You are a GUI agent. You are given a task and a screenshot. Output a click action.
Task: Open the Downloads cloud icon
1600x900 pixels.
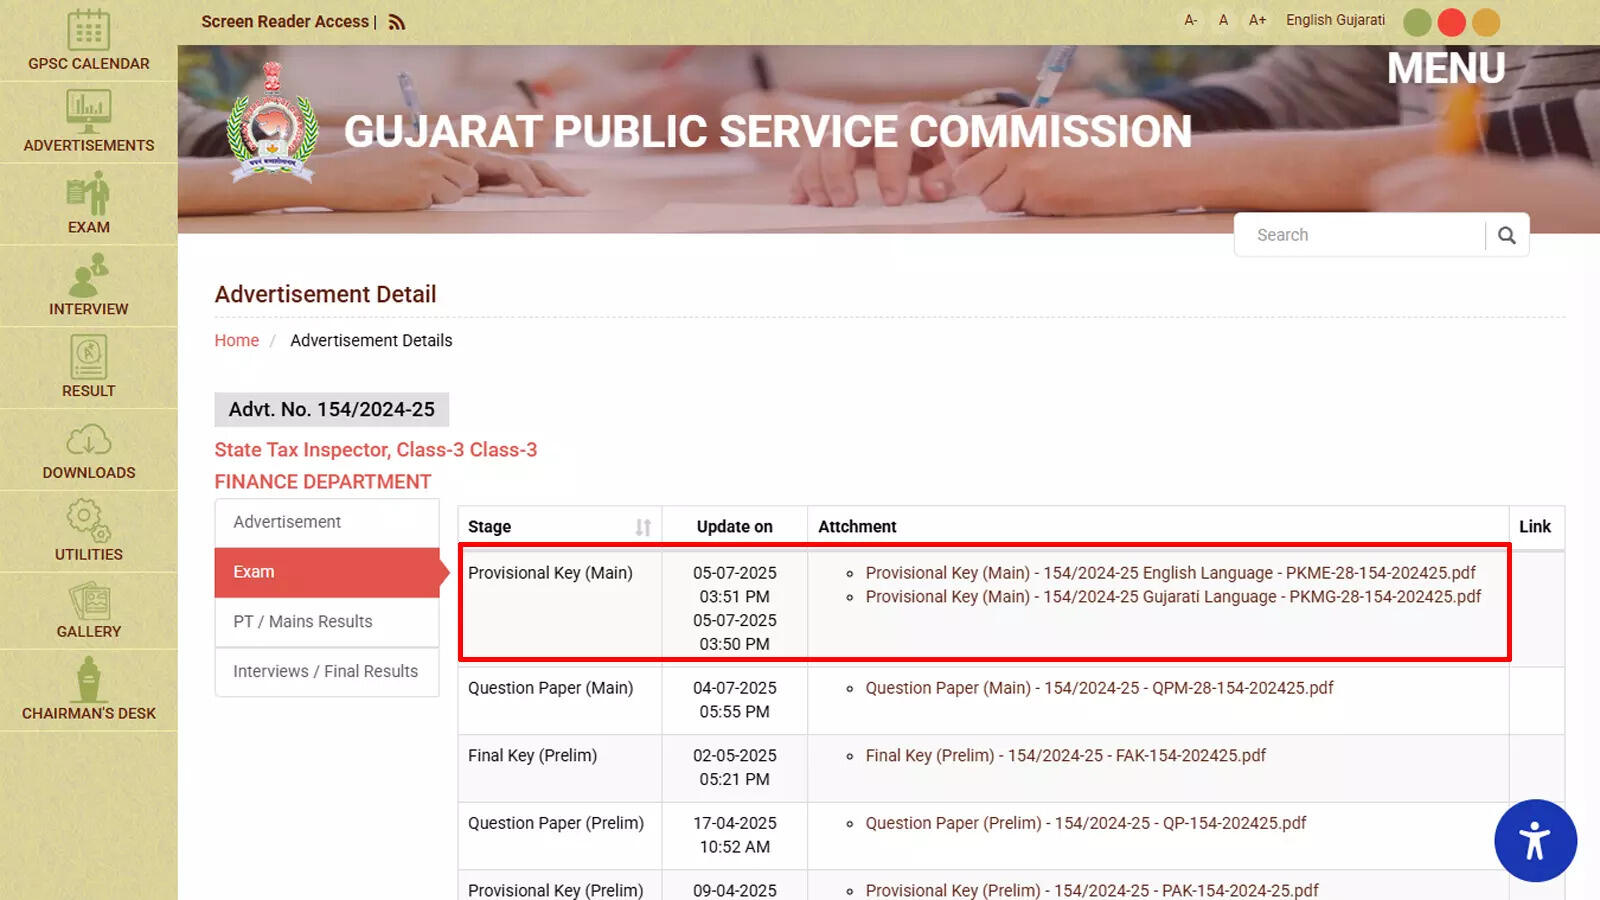click(88, 440)
